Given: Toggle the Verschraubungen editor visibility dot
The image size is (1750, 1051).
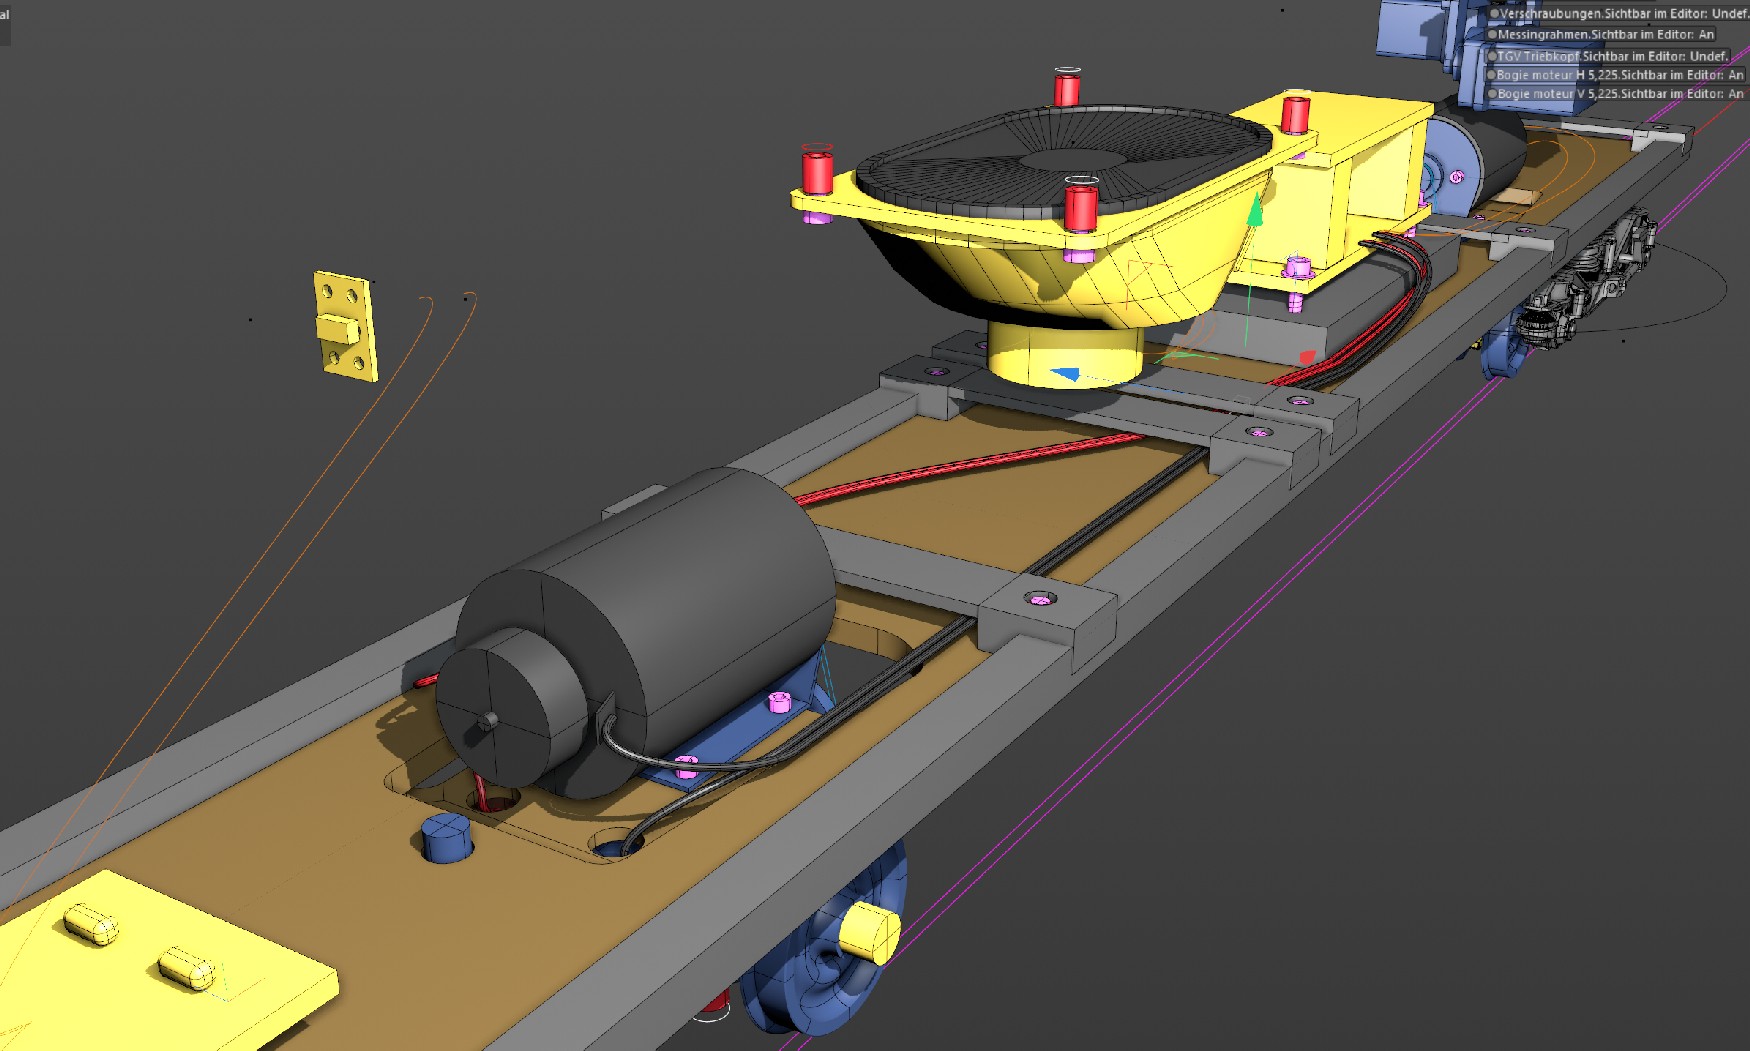Looking at the screenshot, I should coord(1494,14).
